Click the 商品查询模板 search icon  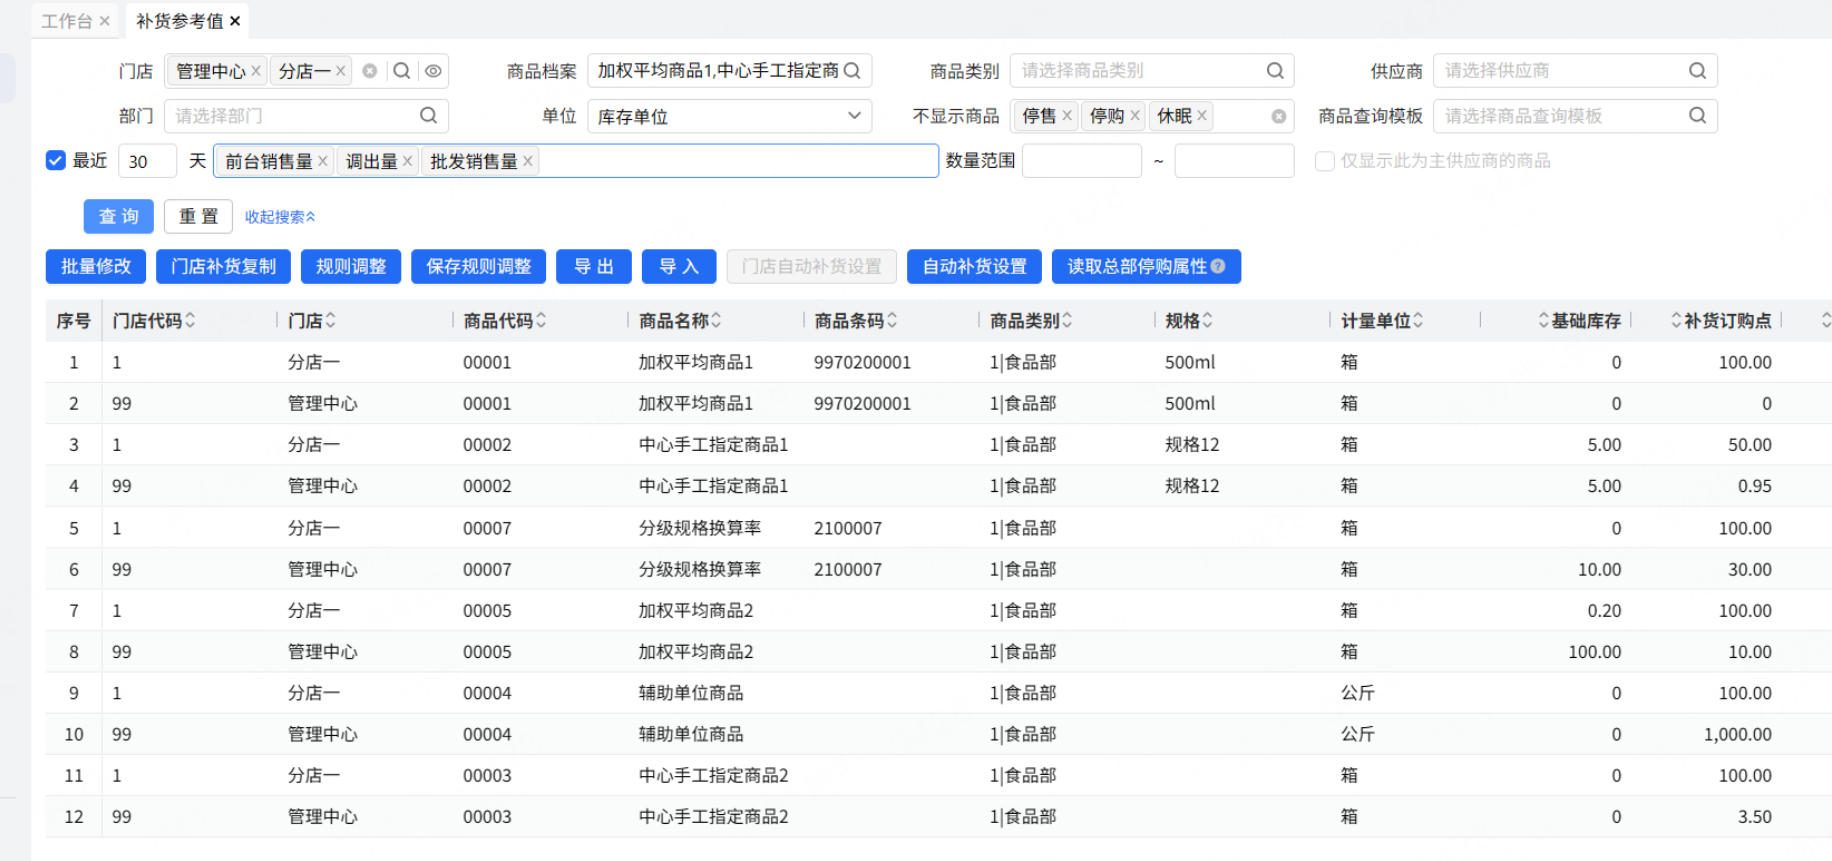pos(1697,115)
